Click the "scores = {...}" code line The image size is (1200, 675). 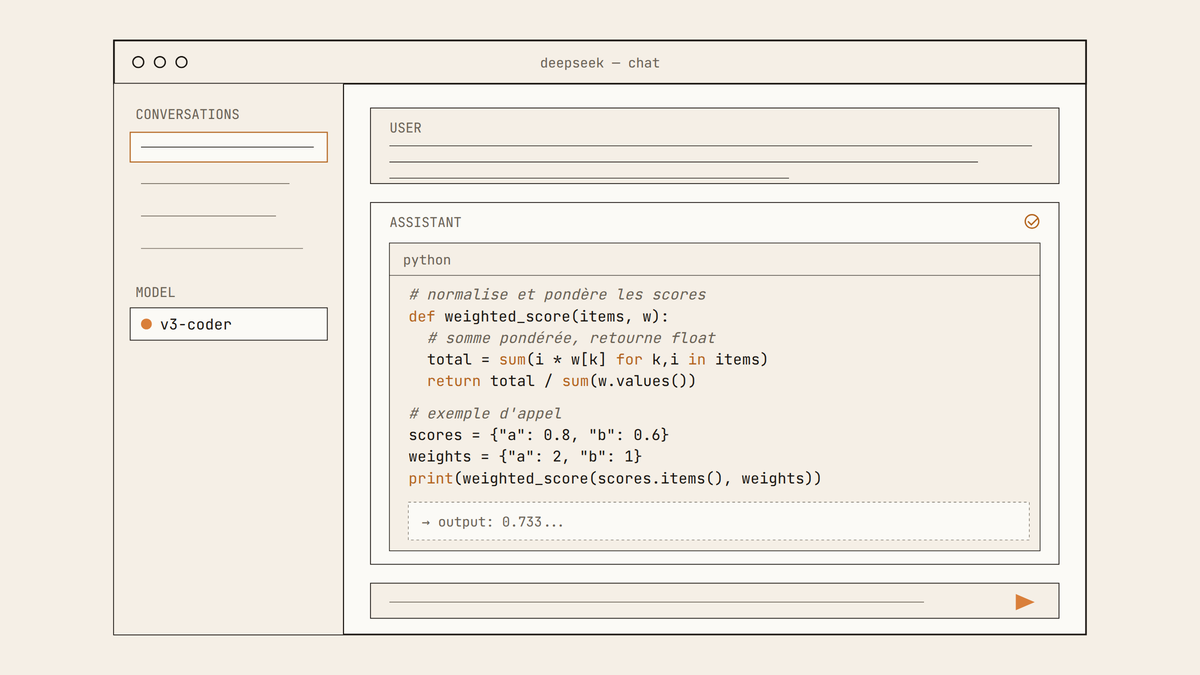pos(538,435)
